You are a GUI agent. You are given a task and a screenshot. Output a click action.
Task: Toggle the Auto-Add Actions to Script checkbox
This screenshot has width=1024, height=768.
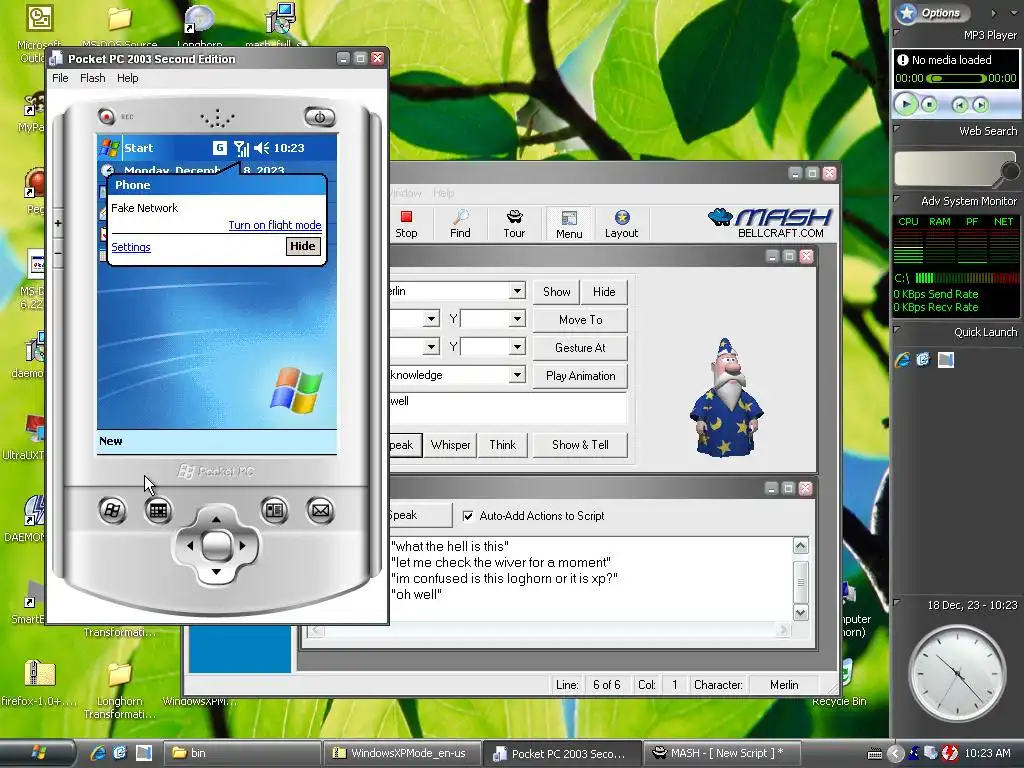click(x=468, y=516)
